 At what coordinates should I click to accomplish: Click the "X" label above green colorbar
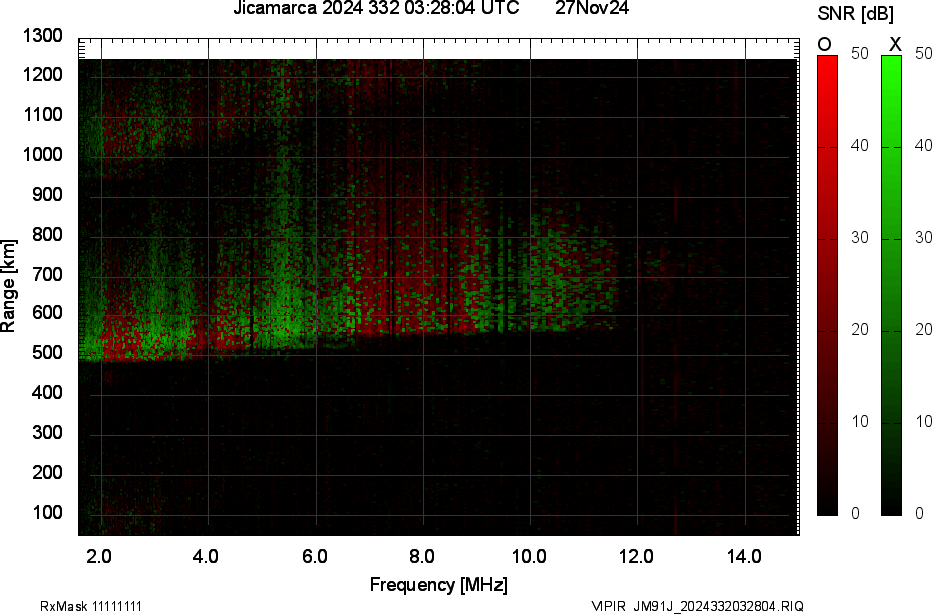pyautogui.click(x=895, y=44)
